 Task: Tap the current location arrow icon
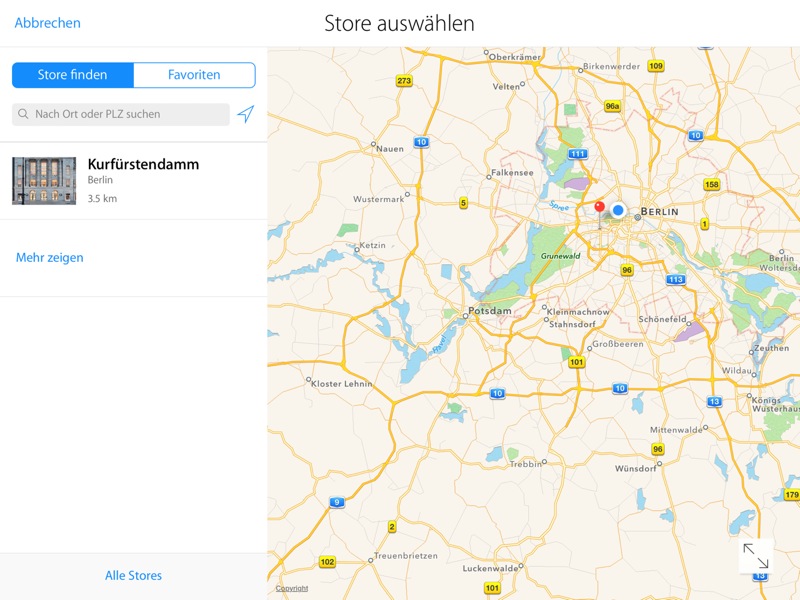pyautogui.click(x=245, y=114)
